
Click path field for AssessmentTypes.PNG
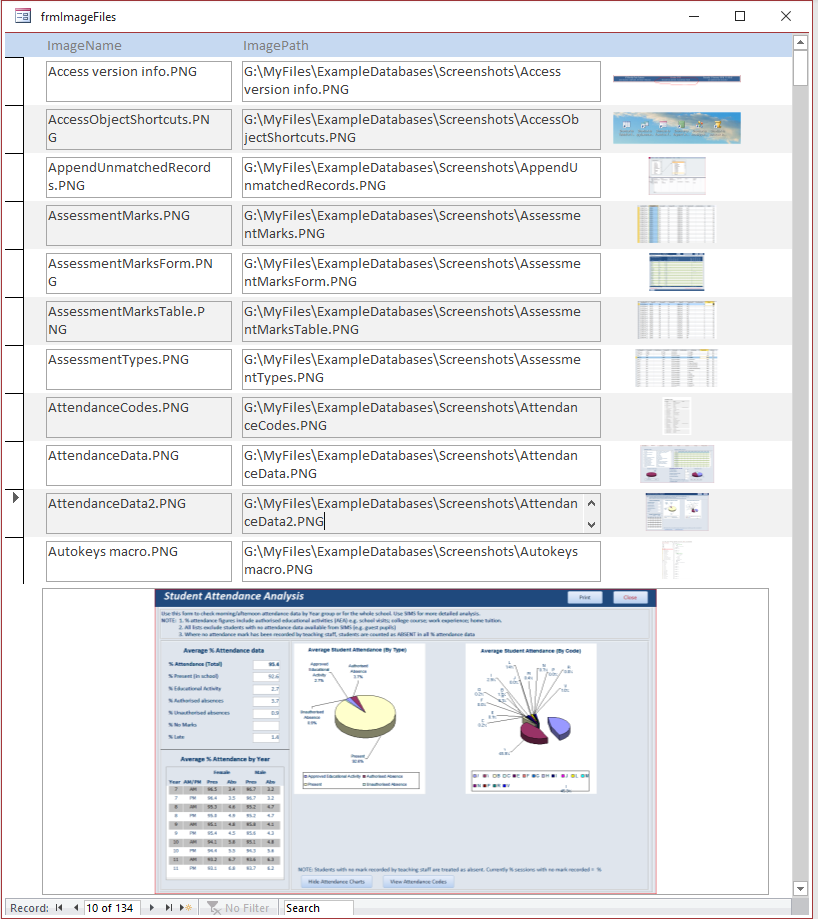(421, 370)
